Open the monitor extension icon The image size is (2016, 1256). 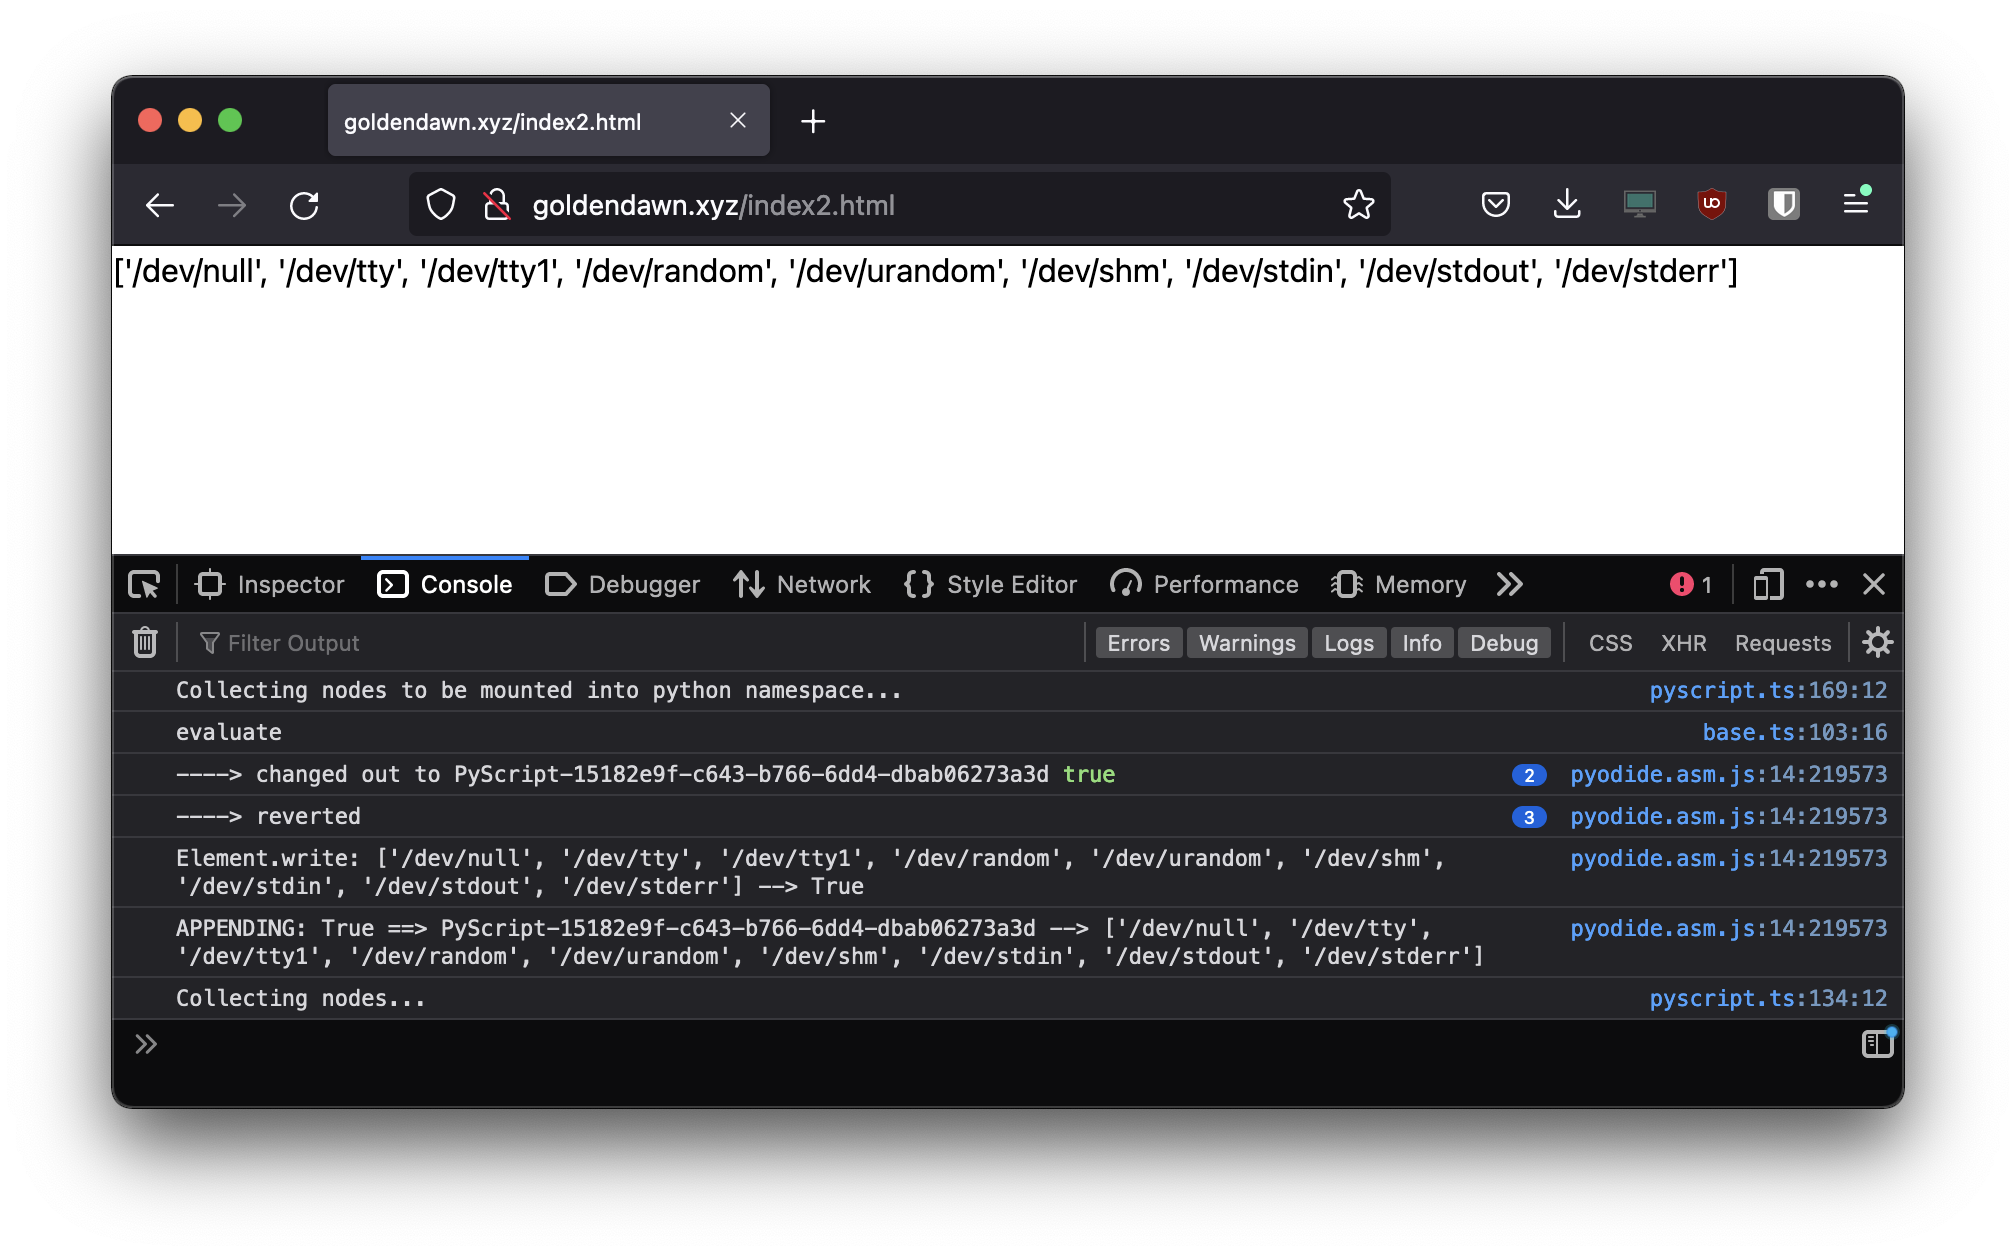click(x=1639, y=205)
